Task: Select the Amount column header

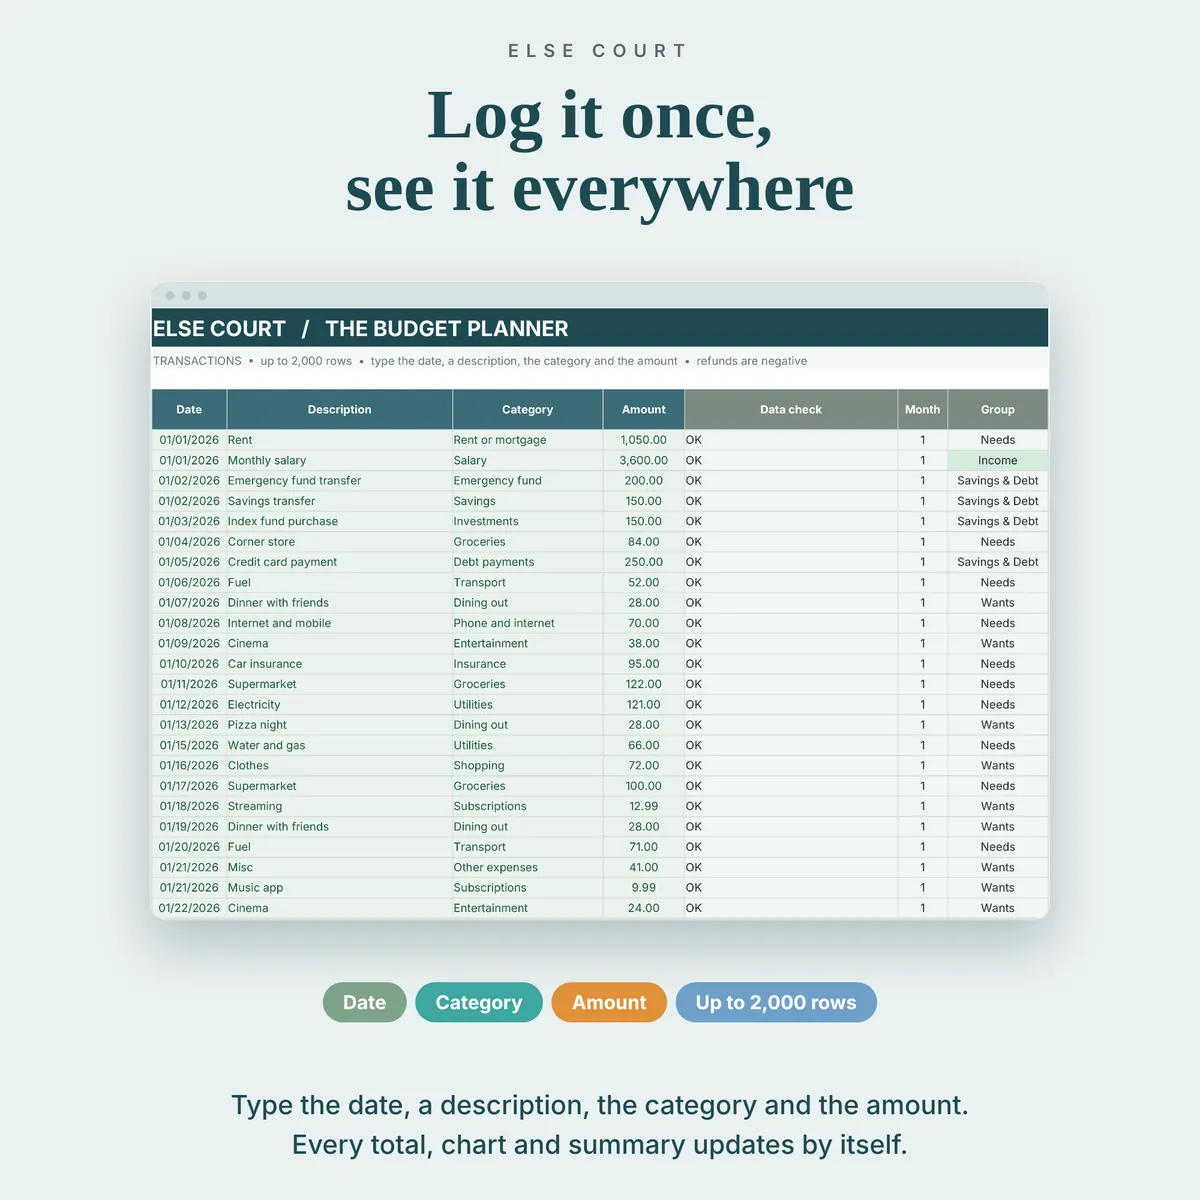Action: coord(644,409)
